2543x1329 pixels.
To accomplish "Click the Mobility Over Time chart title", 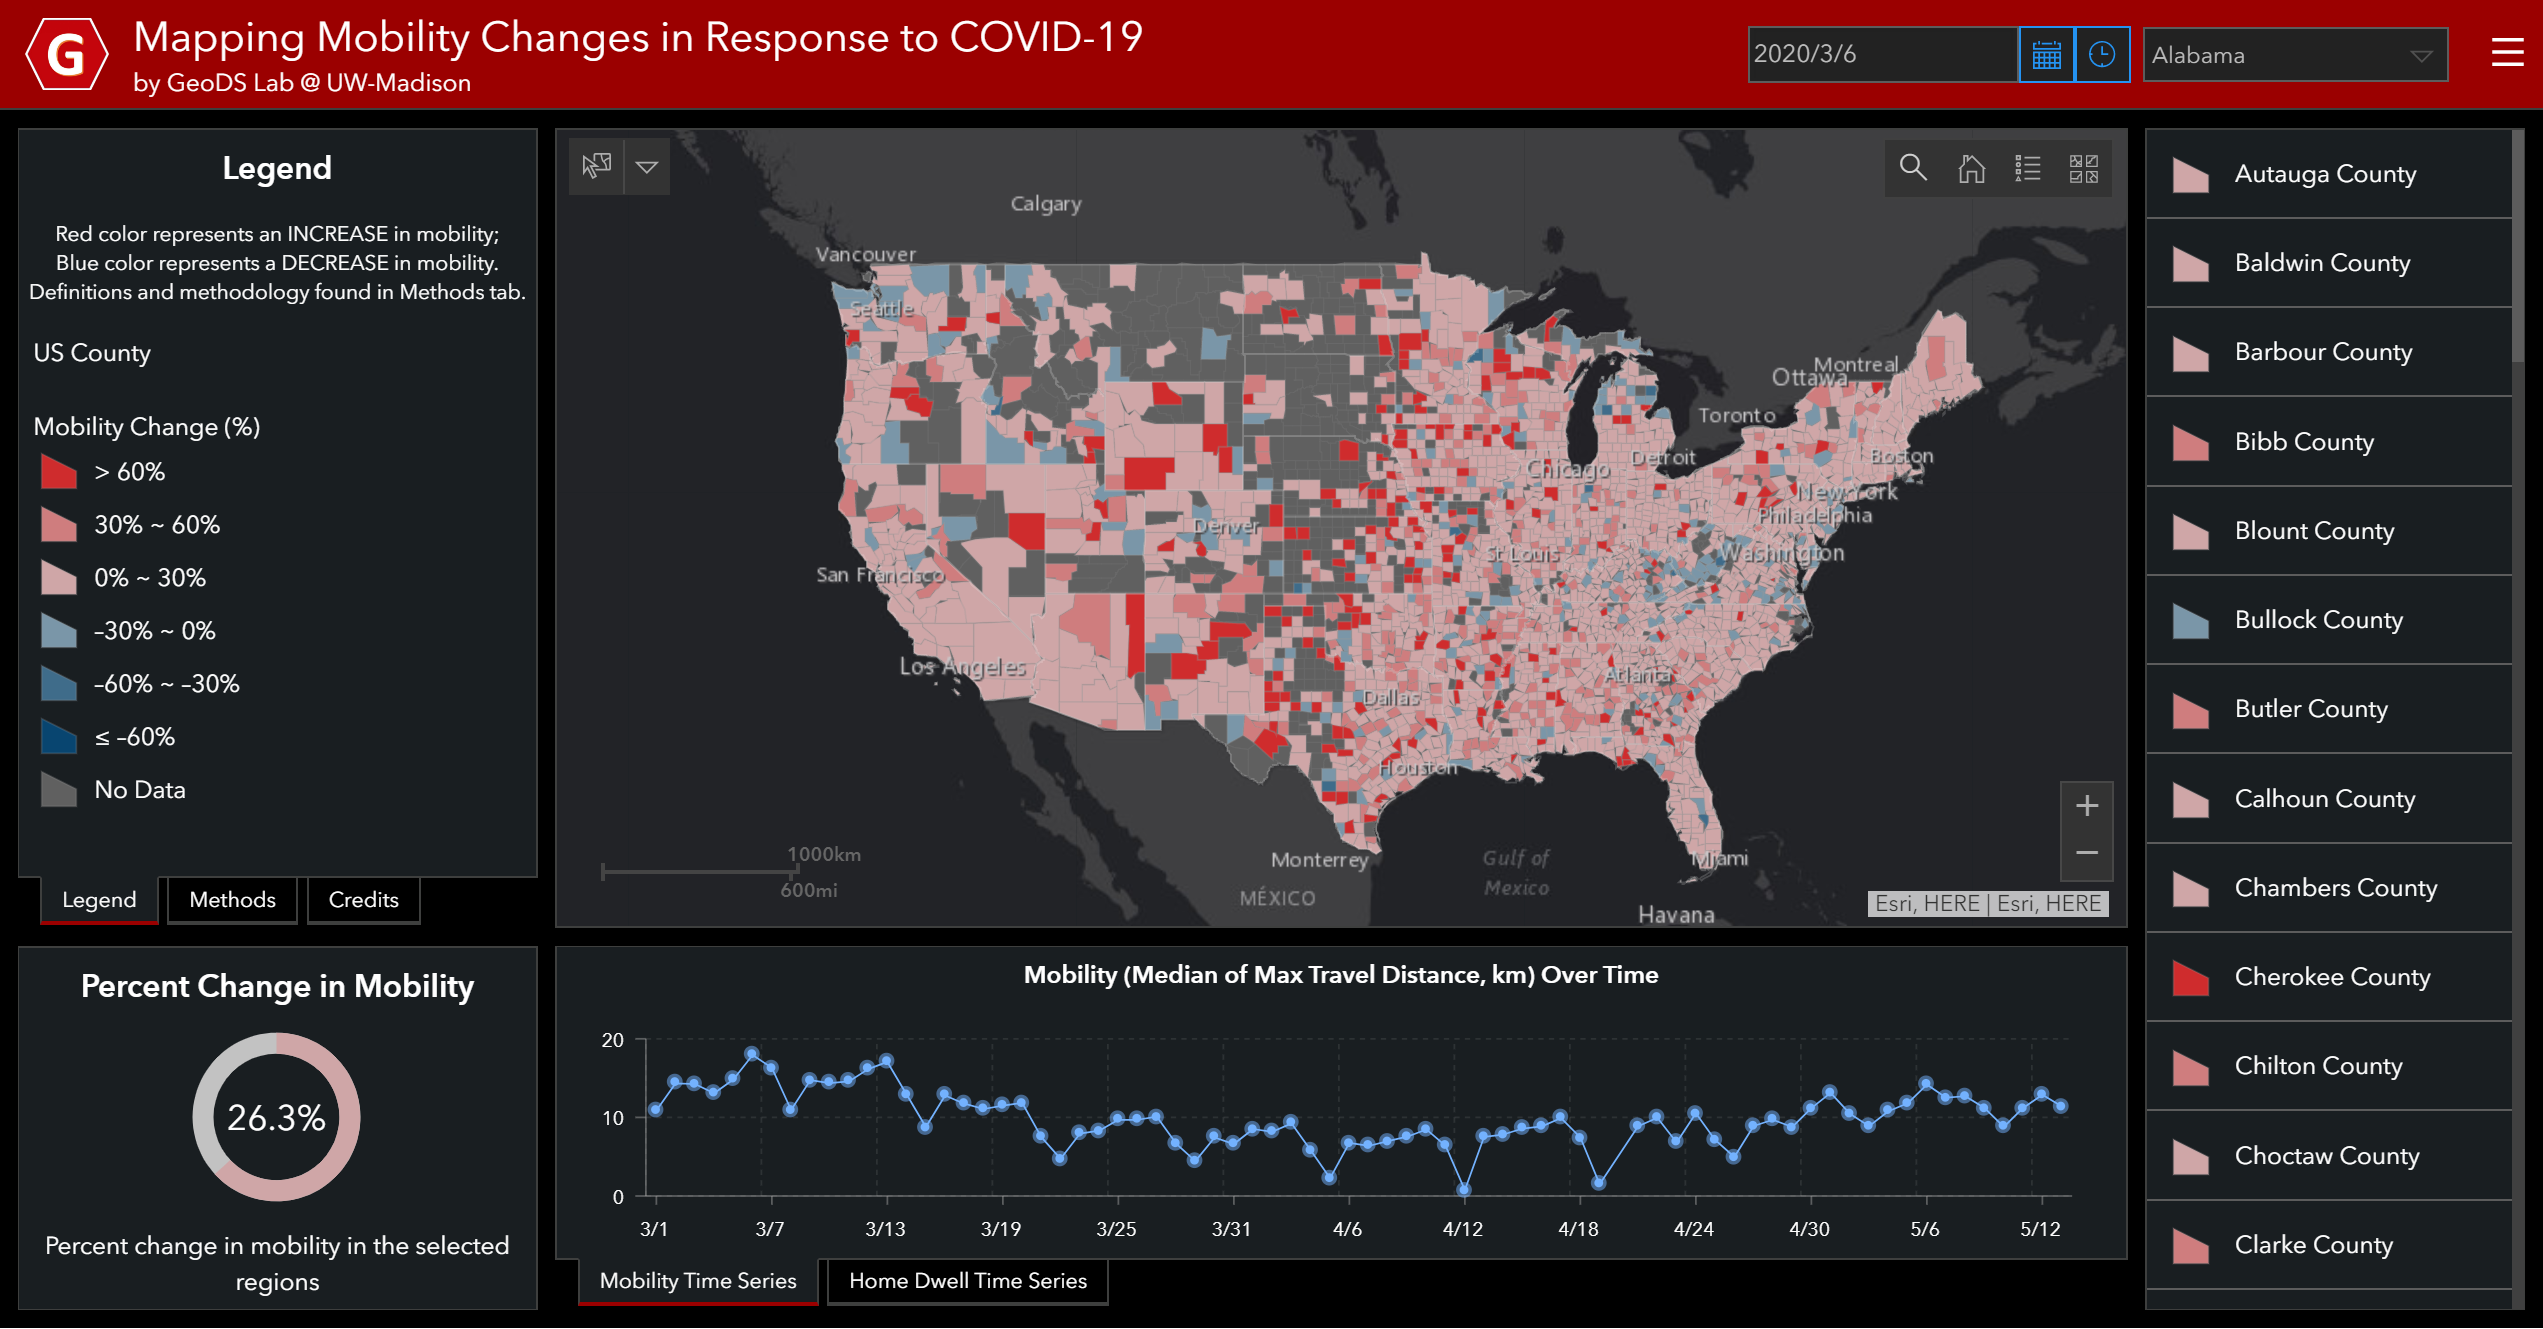I will point(1340,975).
